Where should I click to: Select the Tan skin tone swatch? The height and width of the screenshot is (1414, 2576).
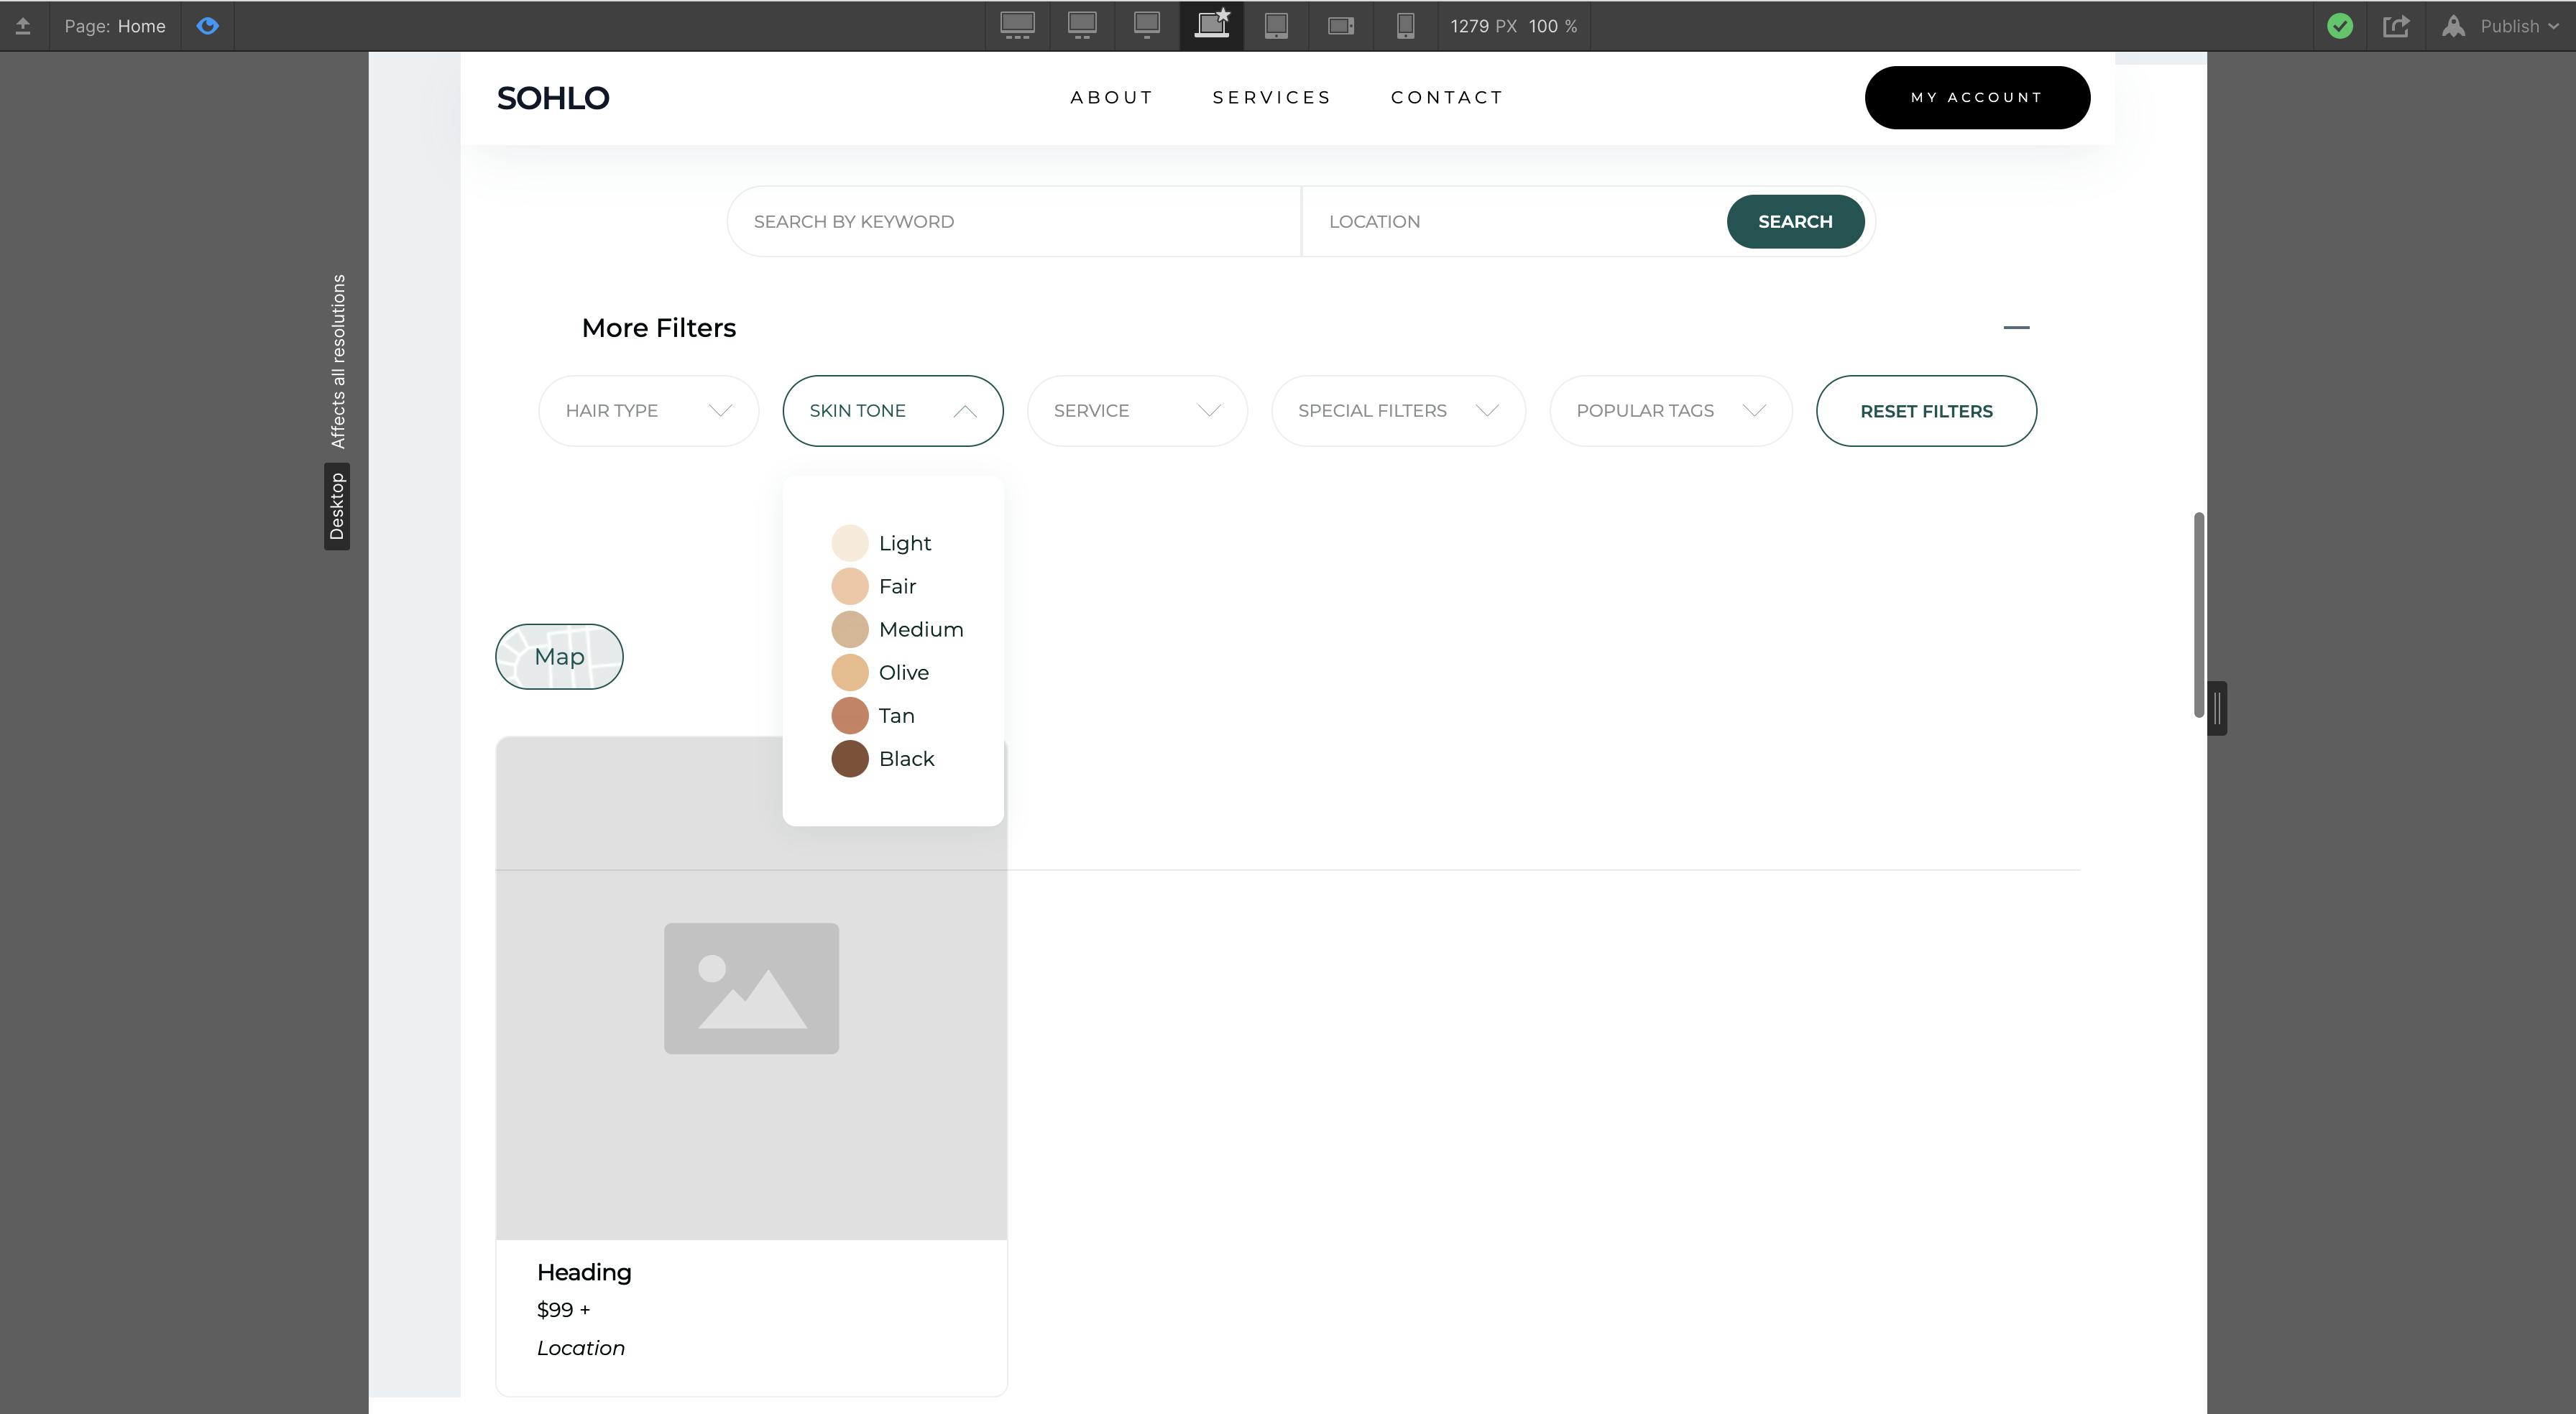[x=850, y=715]
